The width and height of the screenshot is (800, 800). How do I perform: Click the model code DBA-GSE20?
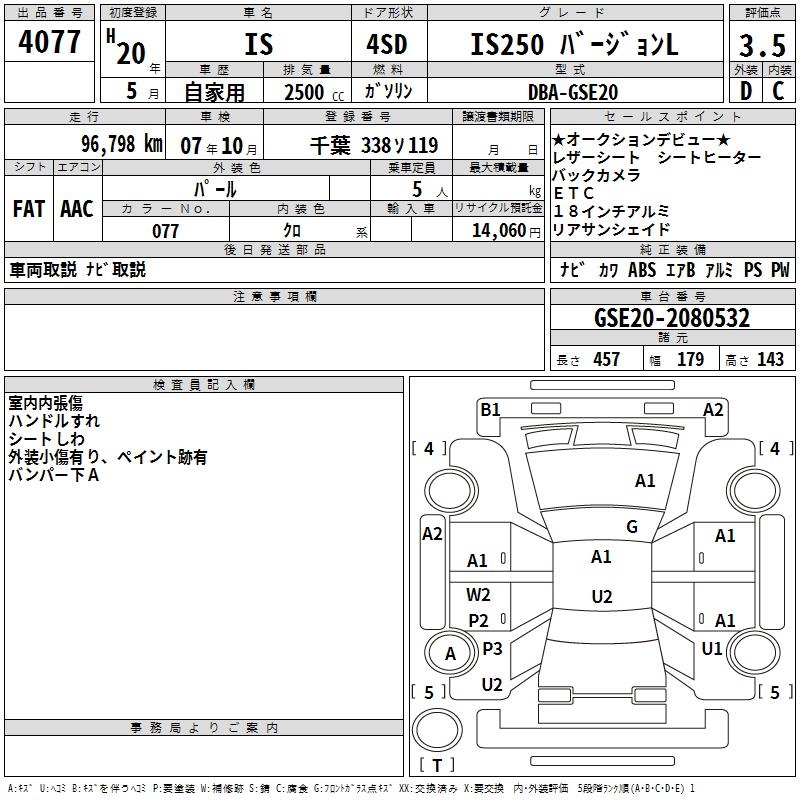pyautogui.click(x=573, y=91)
